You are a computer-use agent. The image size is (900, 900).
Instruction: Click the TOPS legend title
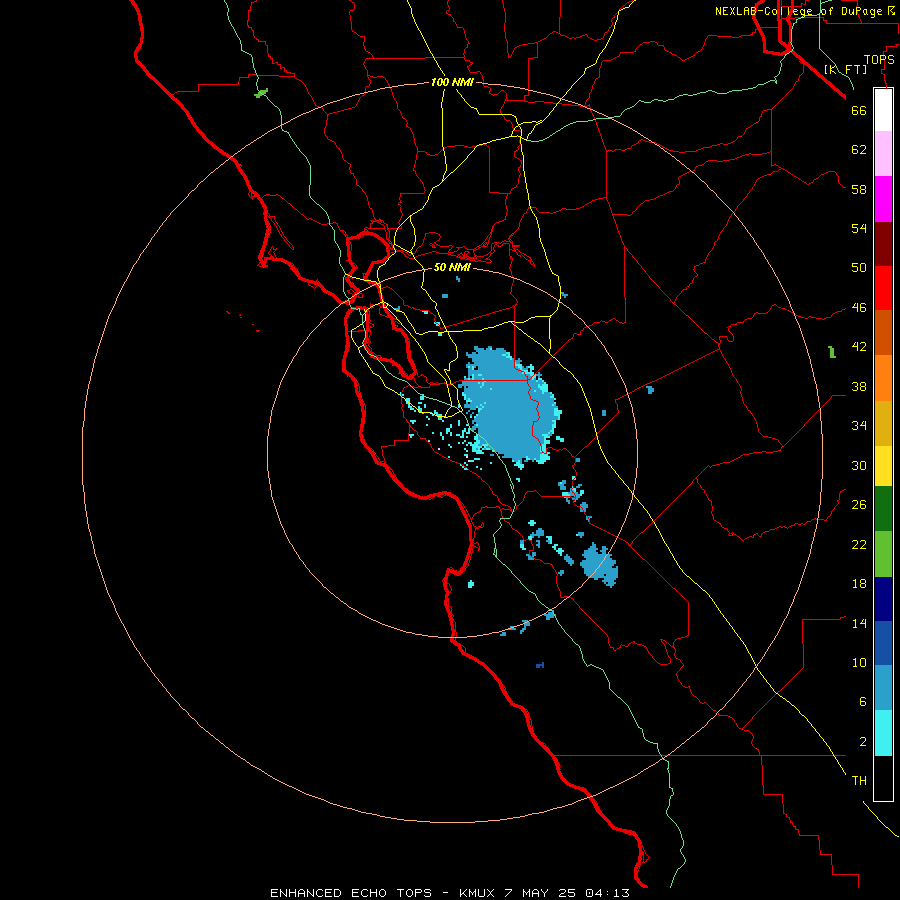point(879,59)
